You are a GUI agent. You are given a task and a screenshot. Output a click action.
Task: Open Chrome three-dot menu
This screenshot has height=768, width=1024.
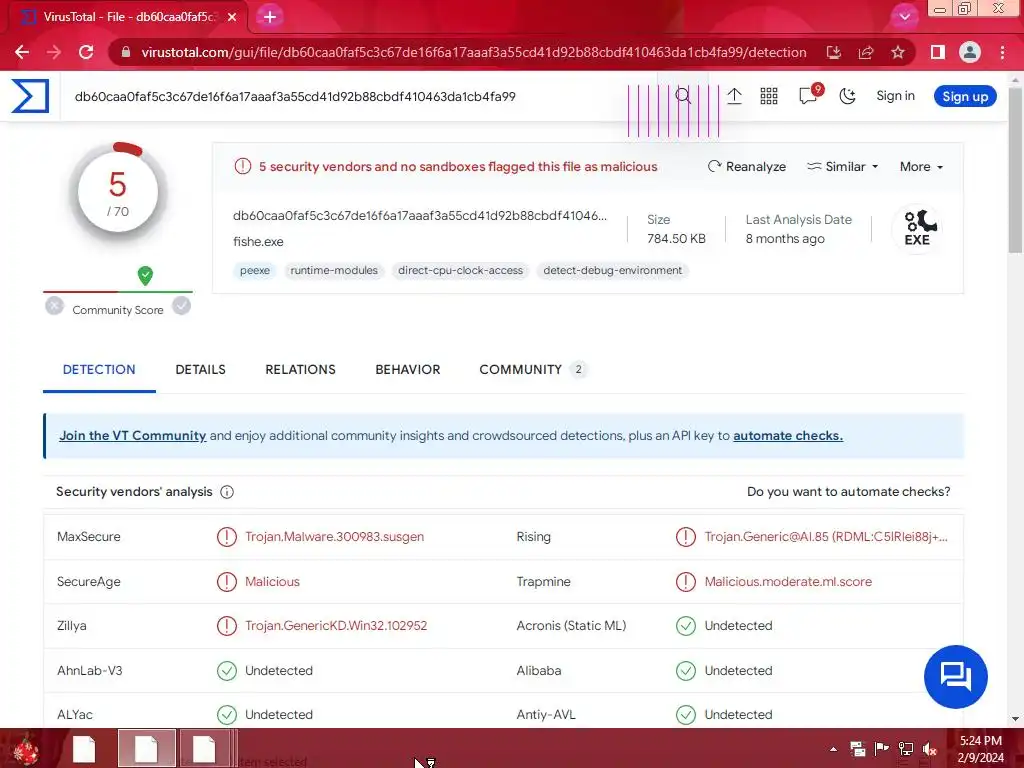pyautogui.click(x=1002, y=52)
